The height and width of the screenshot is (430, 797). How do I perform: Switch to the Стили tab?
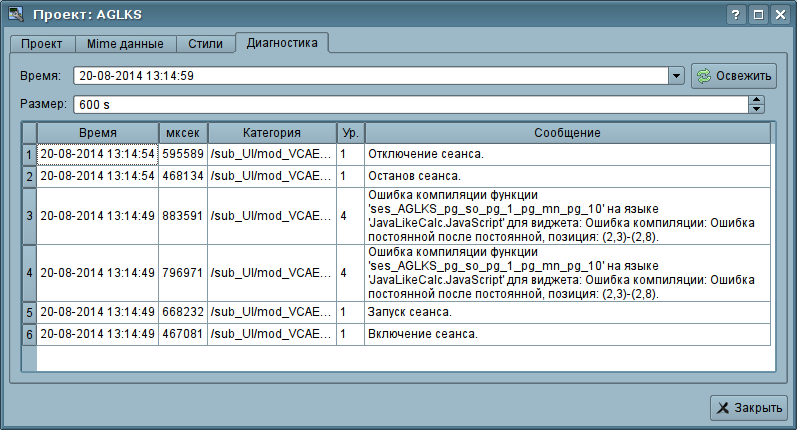coord(205,44)
